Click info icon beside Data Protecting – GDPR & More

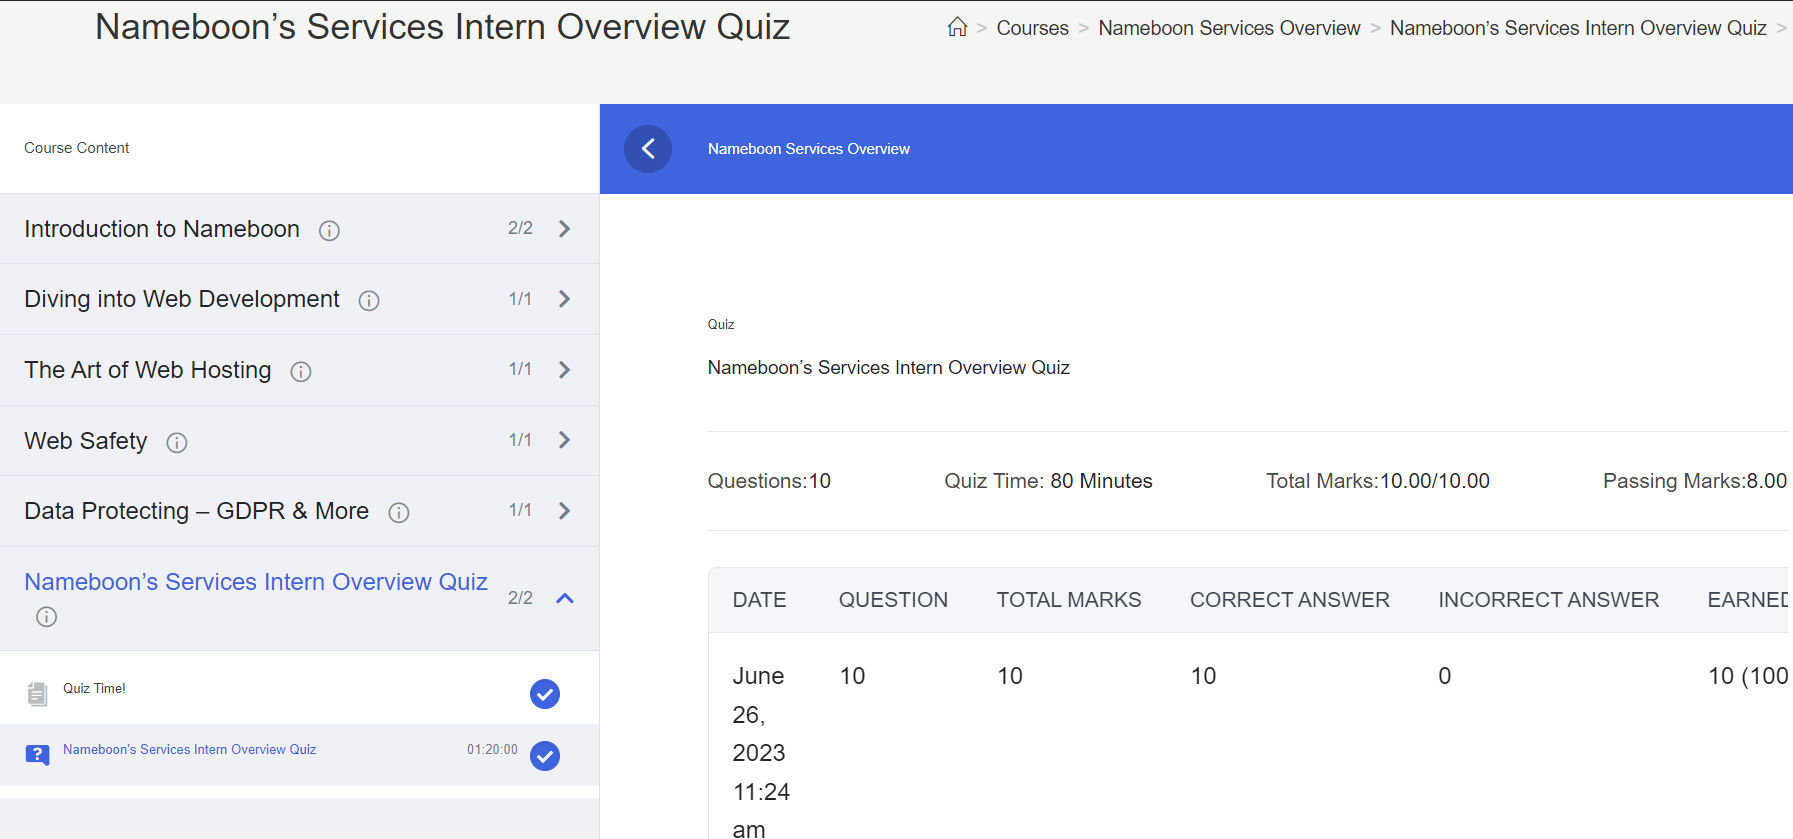(399, 513)
